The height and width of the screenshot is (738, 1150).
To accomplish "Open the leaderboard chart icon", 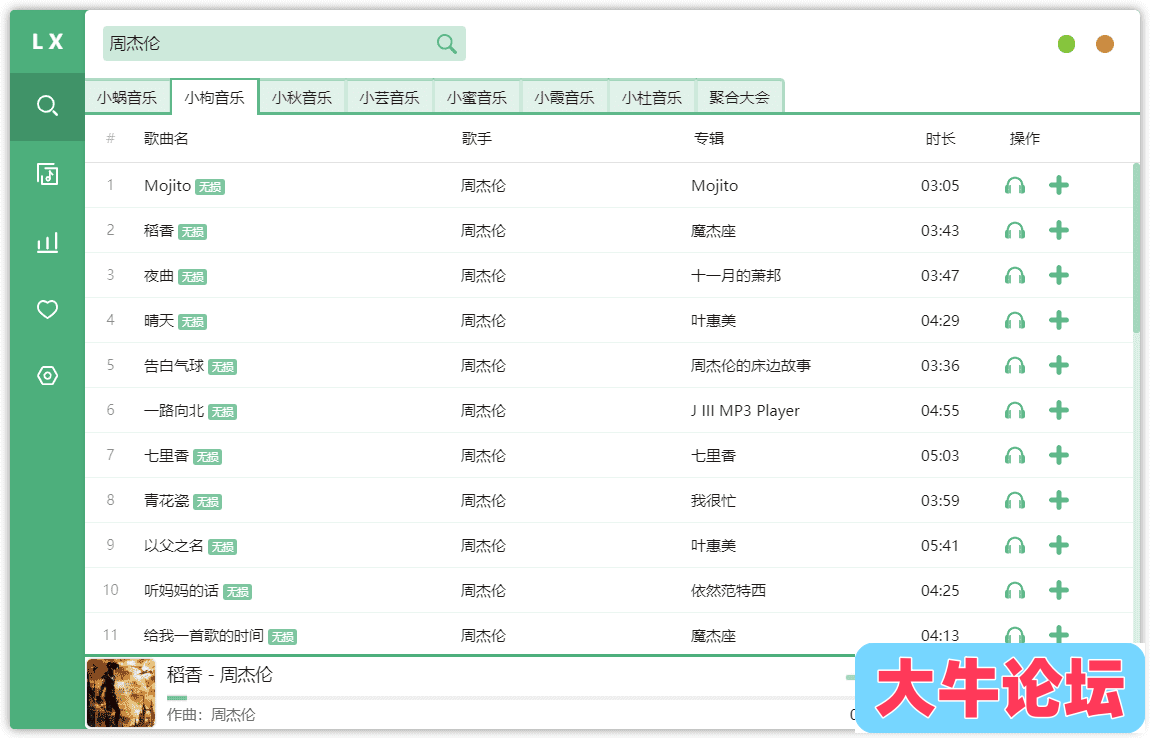I will point(48,242).
